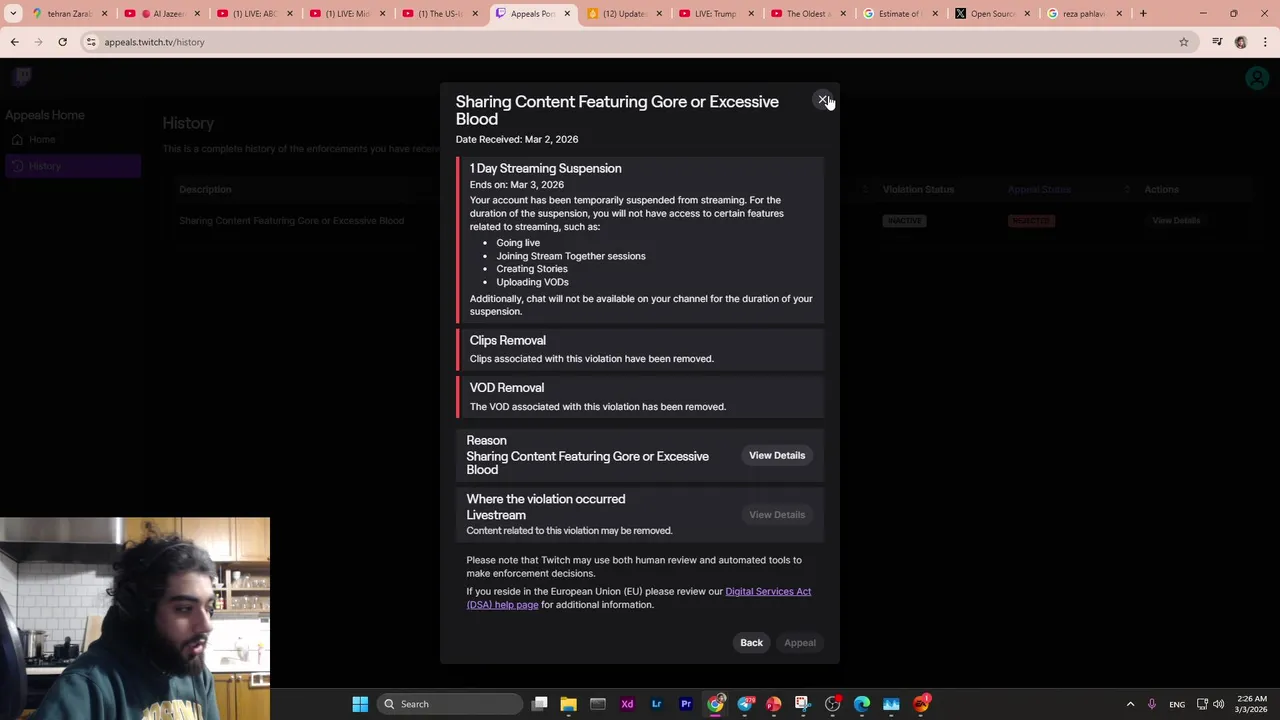Viewport: 1280px width, 720px height.
Task: Go back with browser back arrow
Action: pos(15,42)
